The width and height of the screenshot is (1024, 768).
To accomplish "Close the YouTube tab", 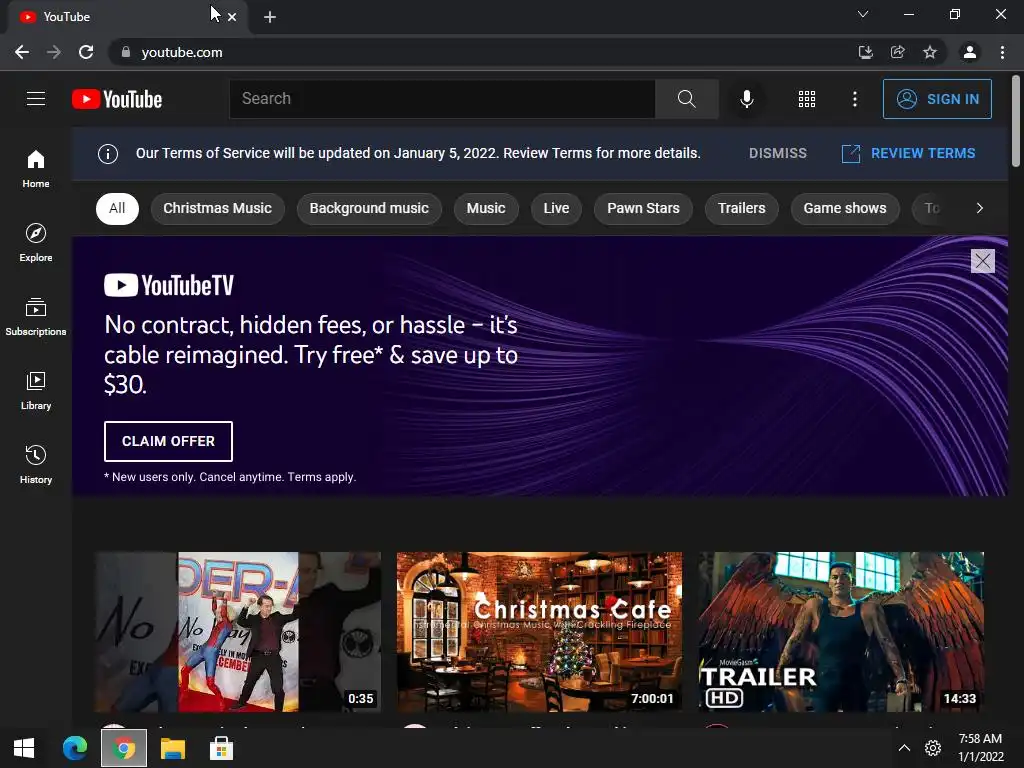I will 232,17.
